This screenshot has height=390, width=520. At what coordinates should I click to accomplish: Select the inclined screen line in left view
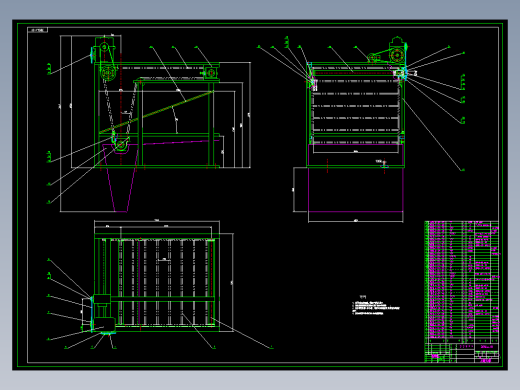click(x=157, y=112)
